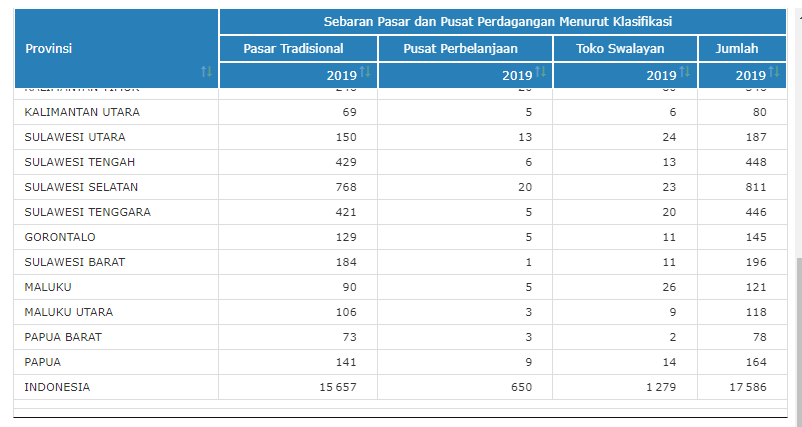Image resolution: width=802 pixels, height=427 pixels.
Task: Select the GORONTALO row name
Action: 60,237
